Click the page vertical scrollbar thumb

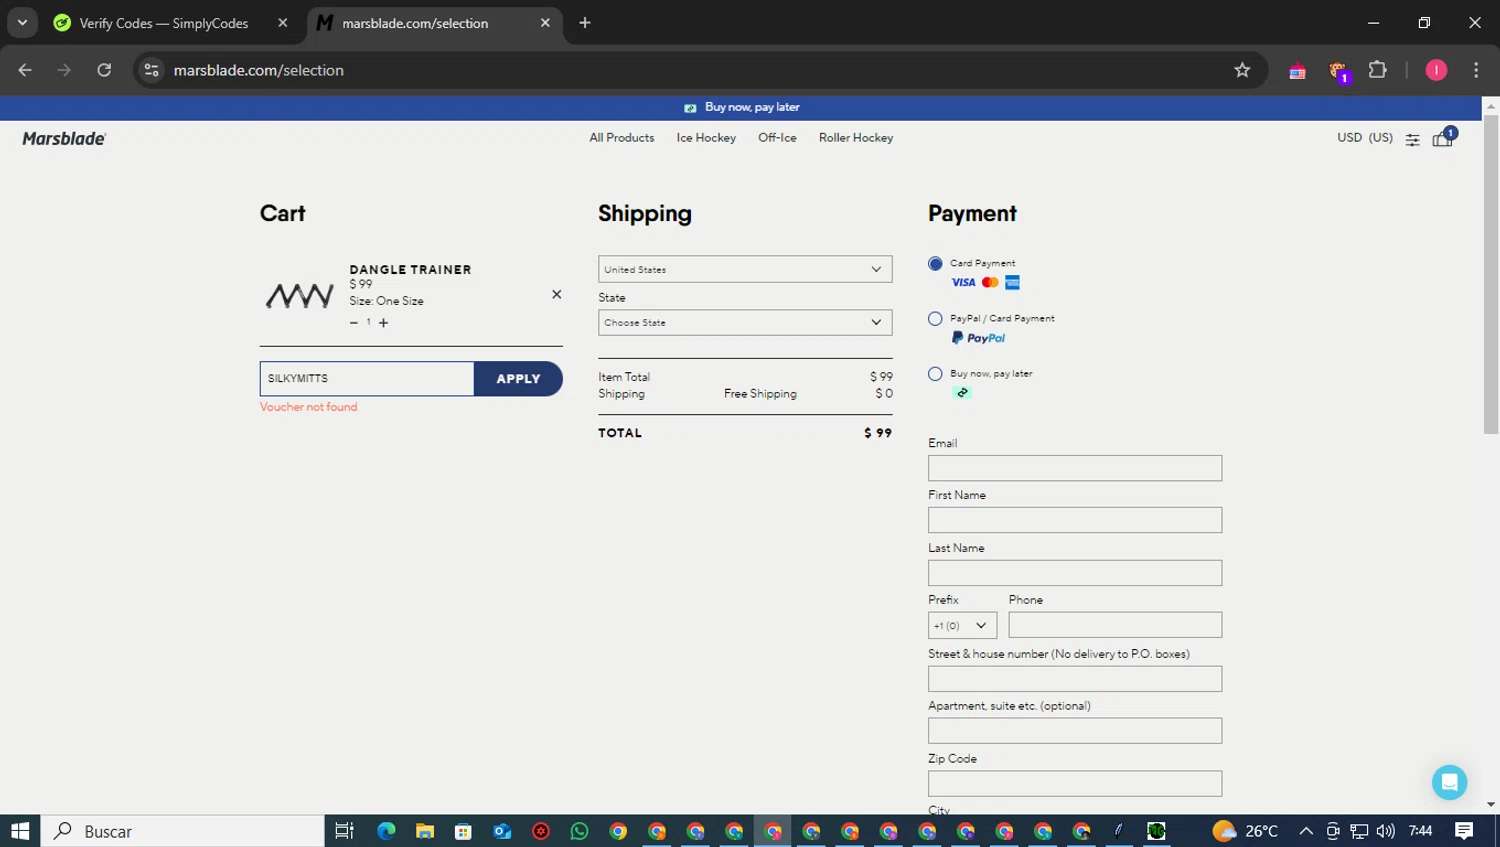tap(1490, 273)
